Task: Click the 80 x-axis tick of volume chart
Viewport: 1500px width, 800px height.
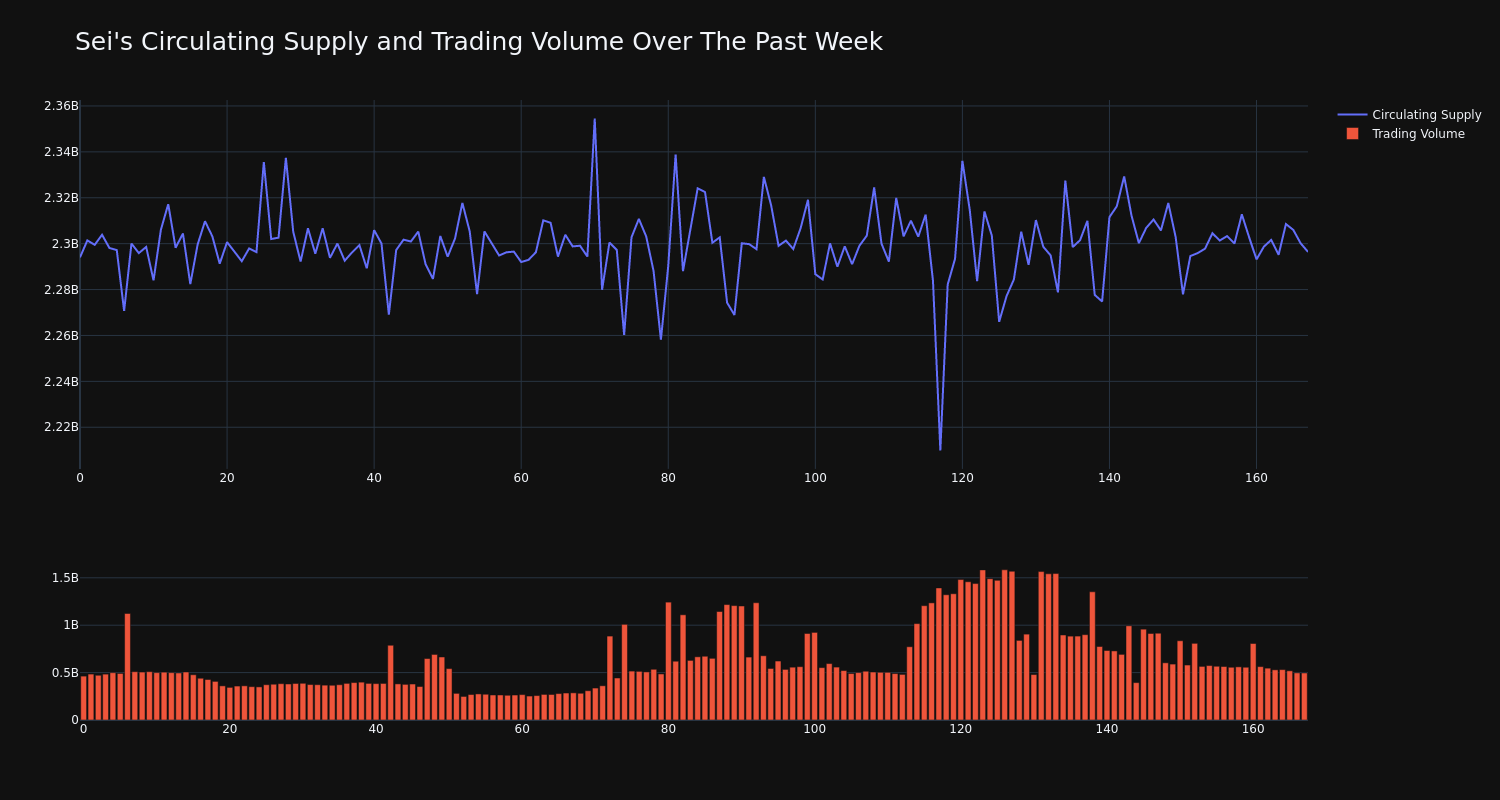Action: pyautogui.click(x=668, y=729)
